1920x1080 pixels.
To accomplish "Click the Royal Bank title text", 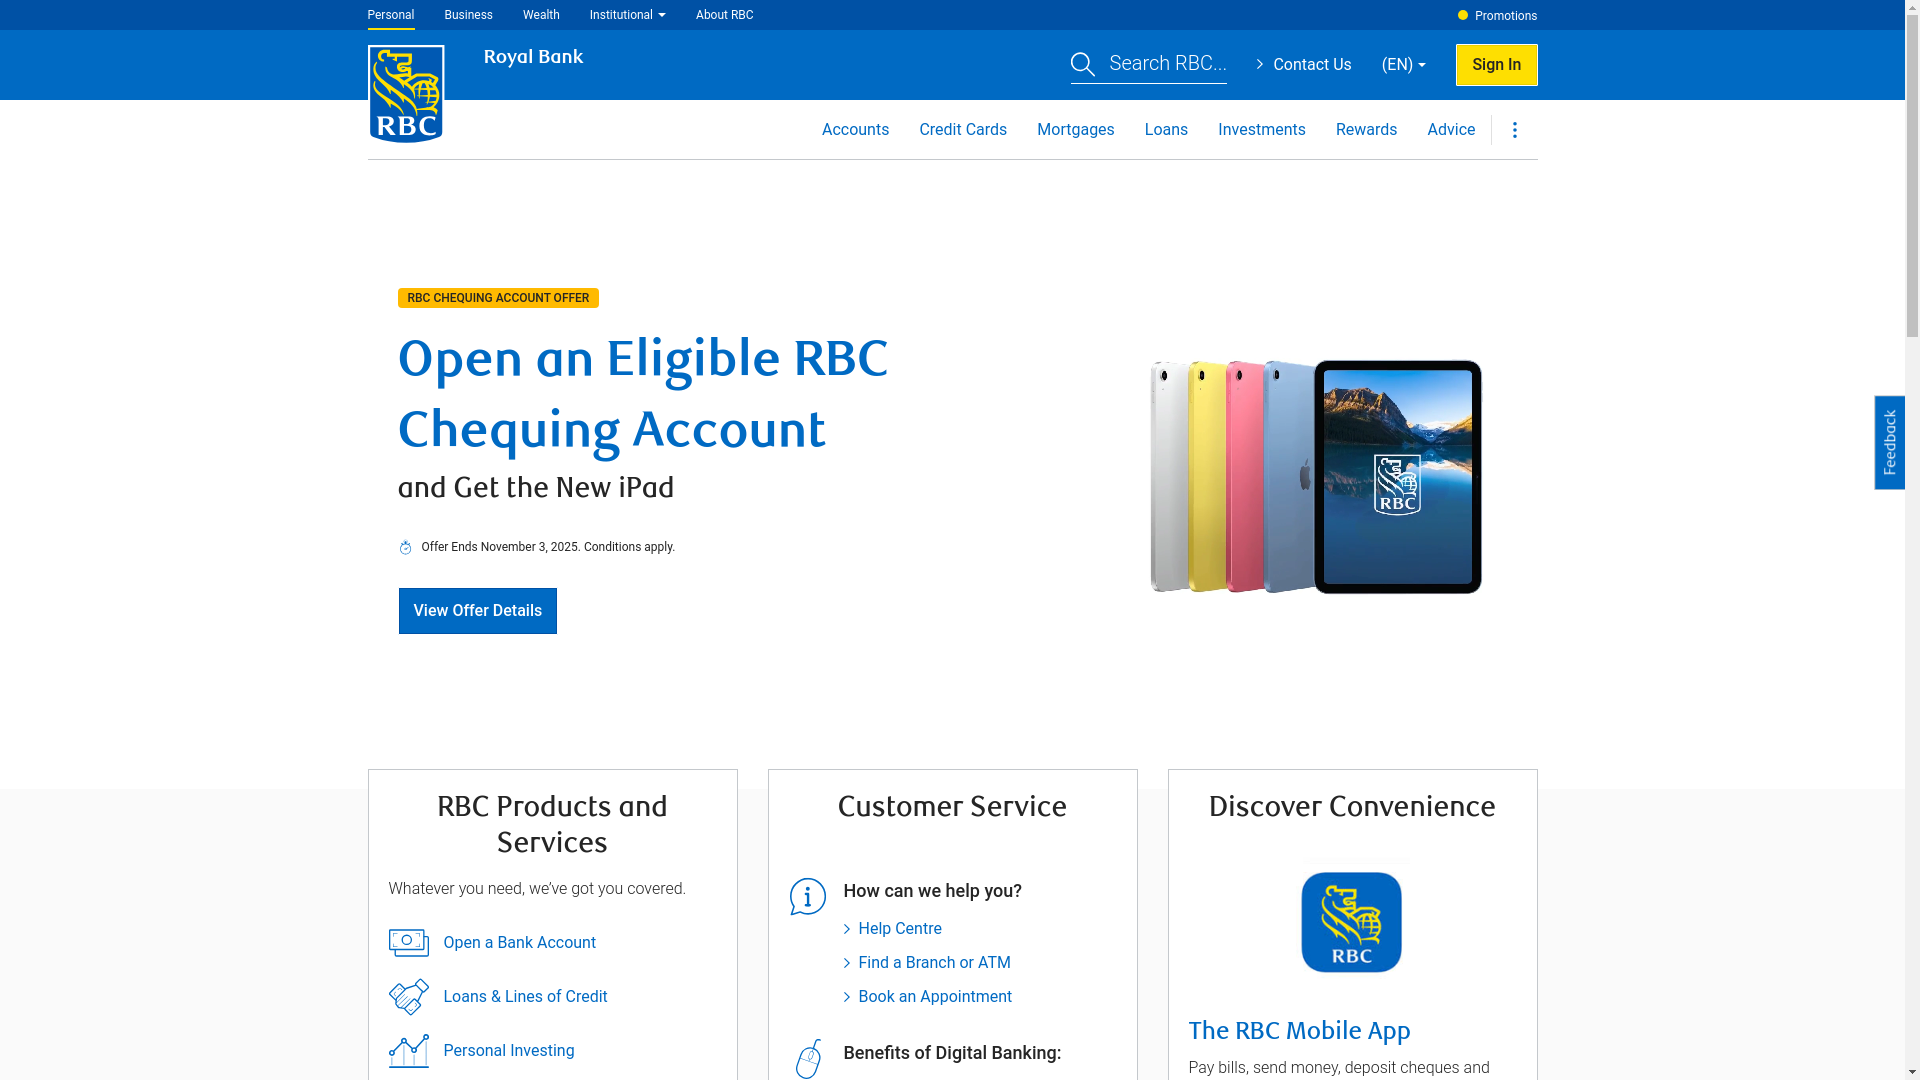I will [x=533, y=57].
